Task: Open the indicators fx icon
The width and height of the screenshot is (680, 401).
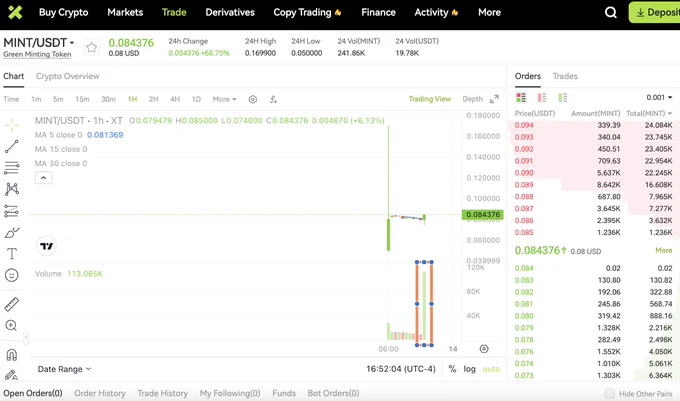Action: coord(273,99)
